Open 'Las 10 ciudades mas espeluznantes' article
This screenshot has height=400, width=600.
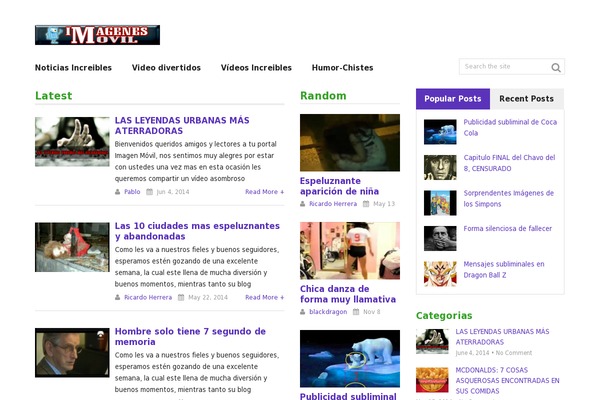pos(197,231)
